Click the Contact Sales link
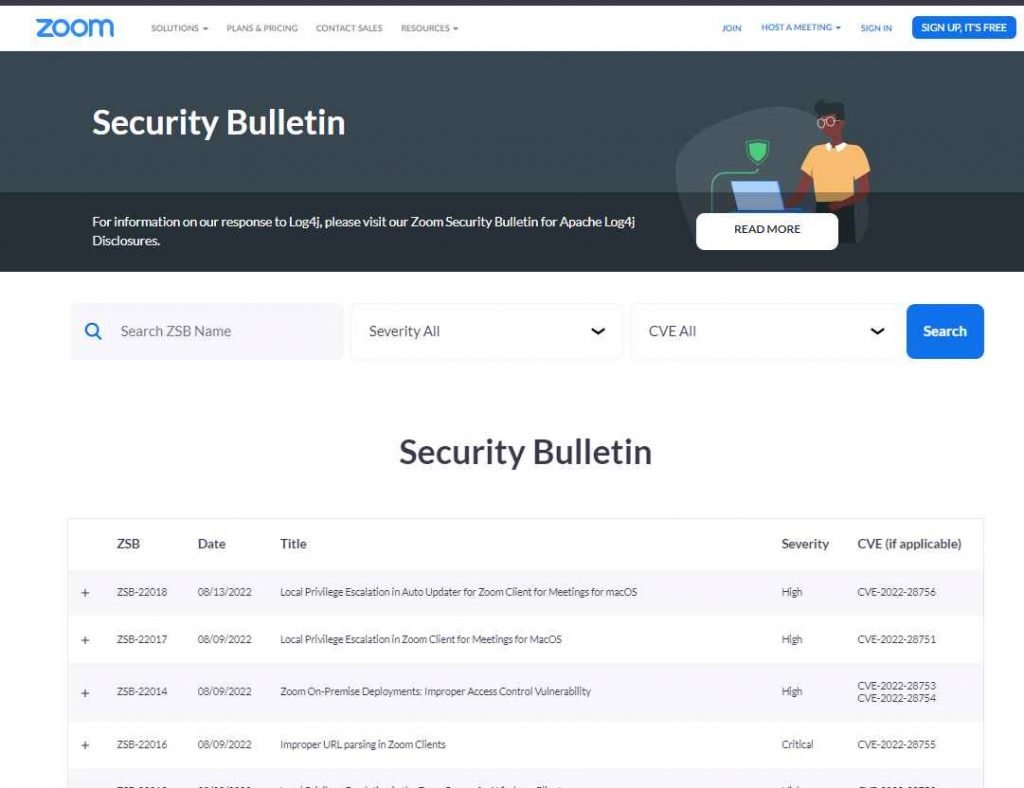The height and width of the screenshot is (788, 1024). pos(349,28)
